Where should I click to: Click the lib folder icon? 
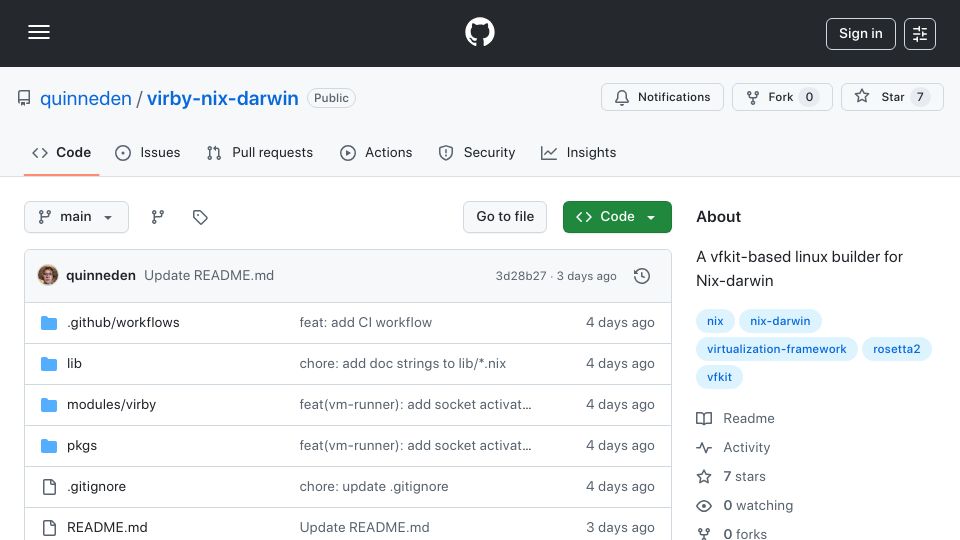coord(49,364)
